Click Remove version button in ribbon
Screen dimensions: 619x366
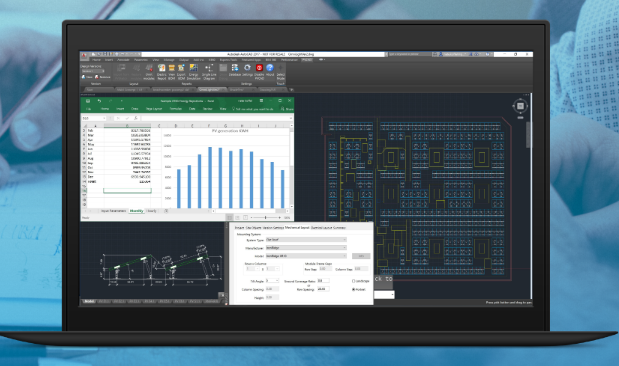(103, 77)
